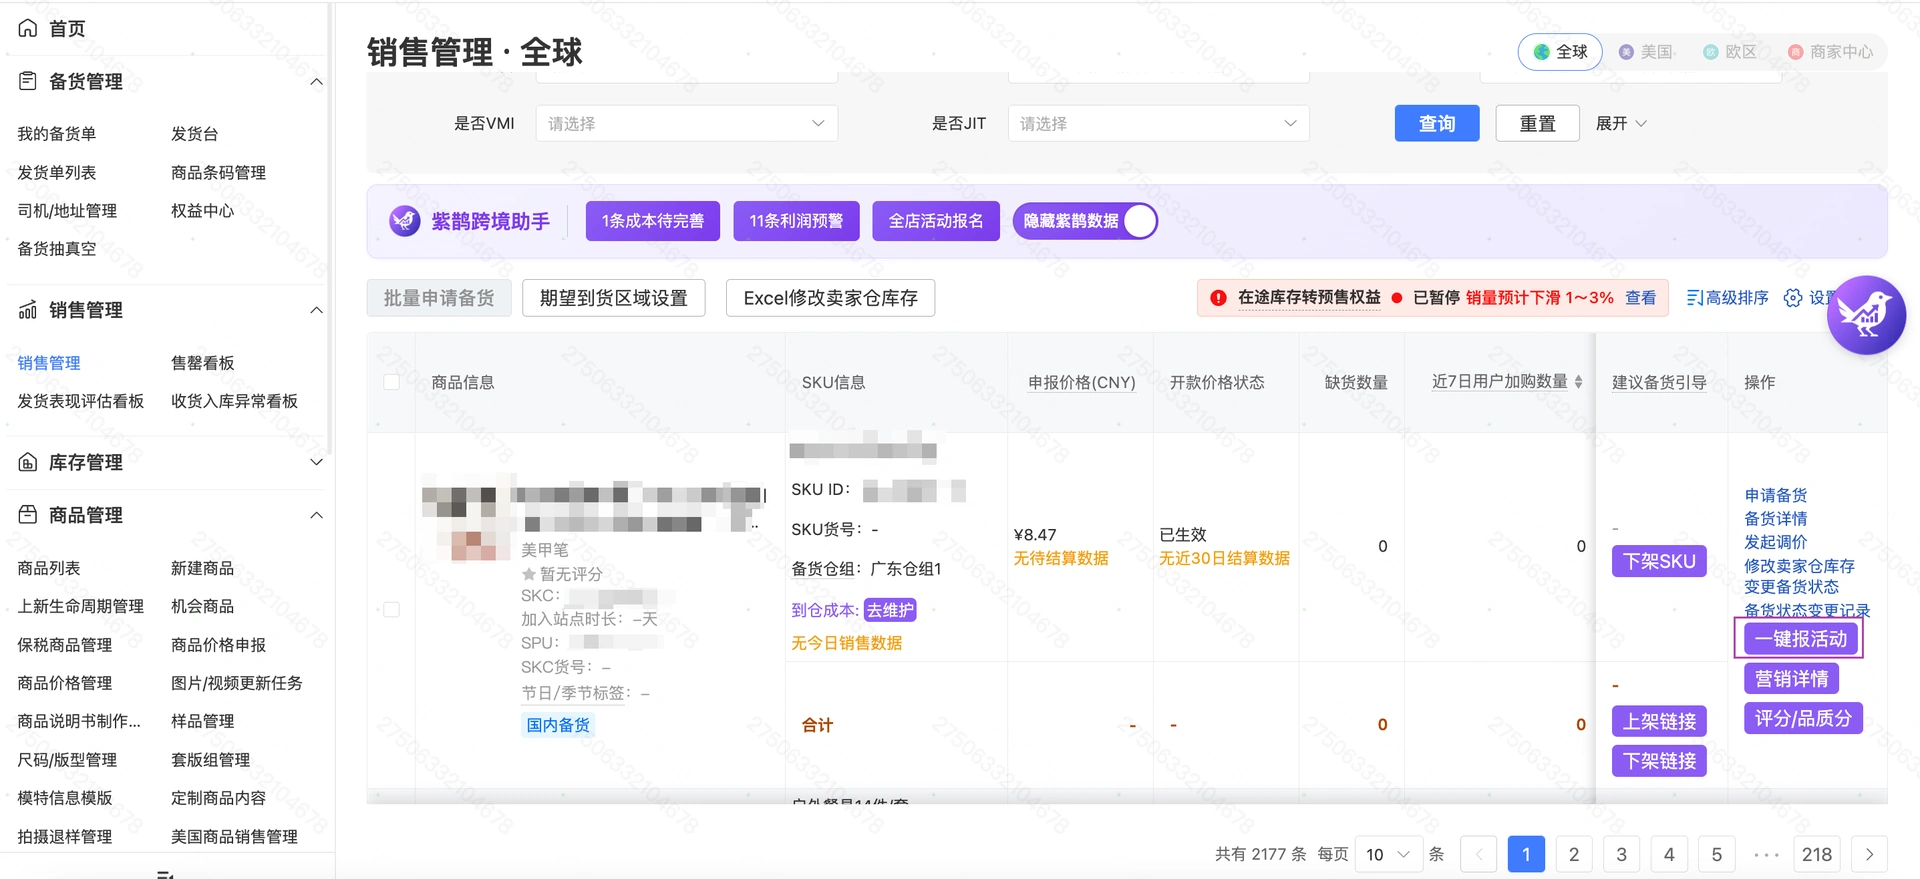Image resolution: width=1920 pixels, height=879 pixels.
Task: Open 发货台 in sidebar
Action: (x=195, y=134)
